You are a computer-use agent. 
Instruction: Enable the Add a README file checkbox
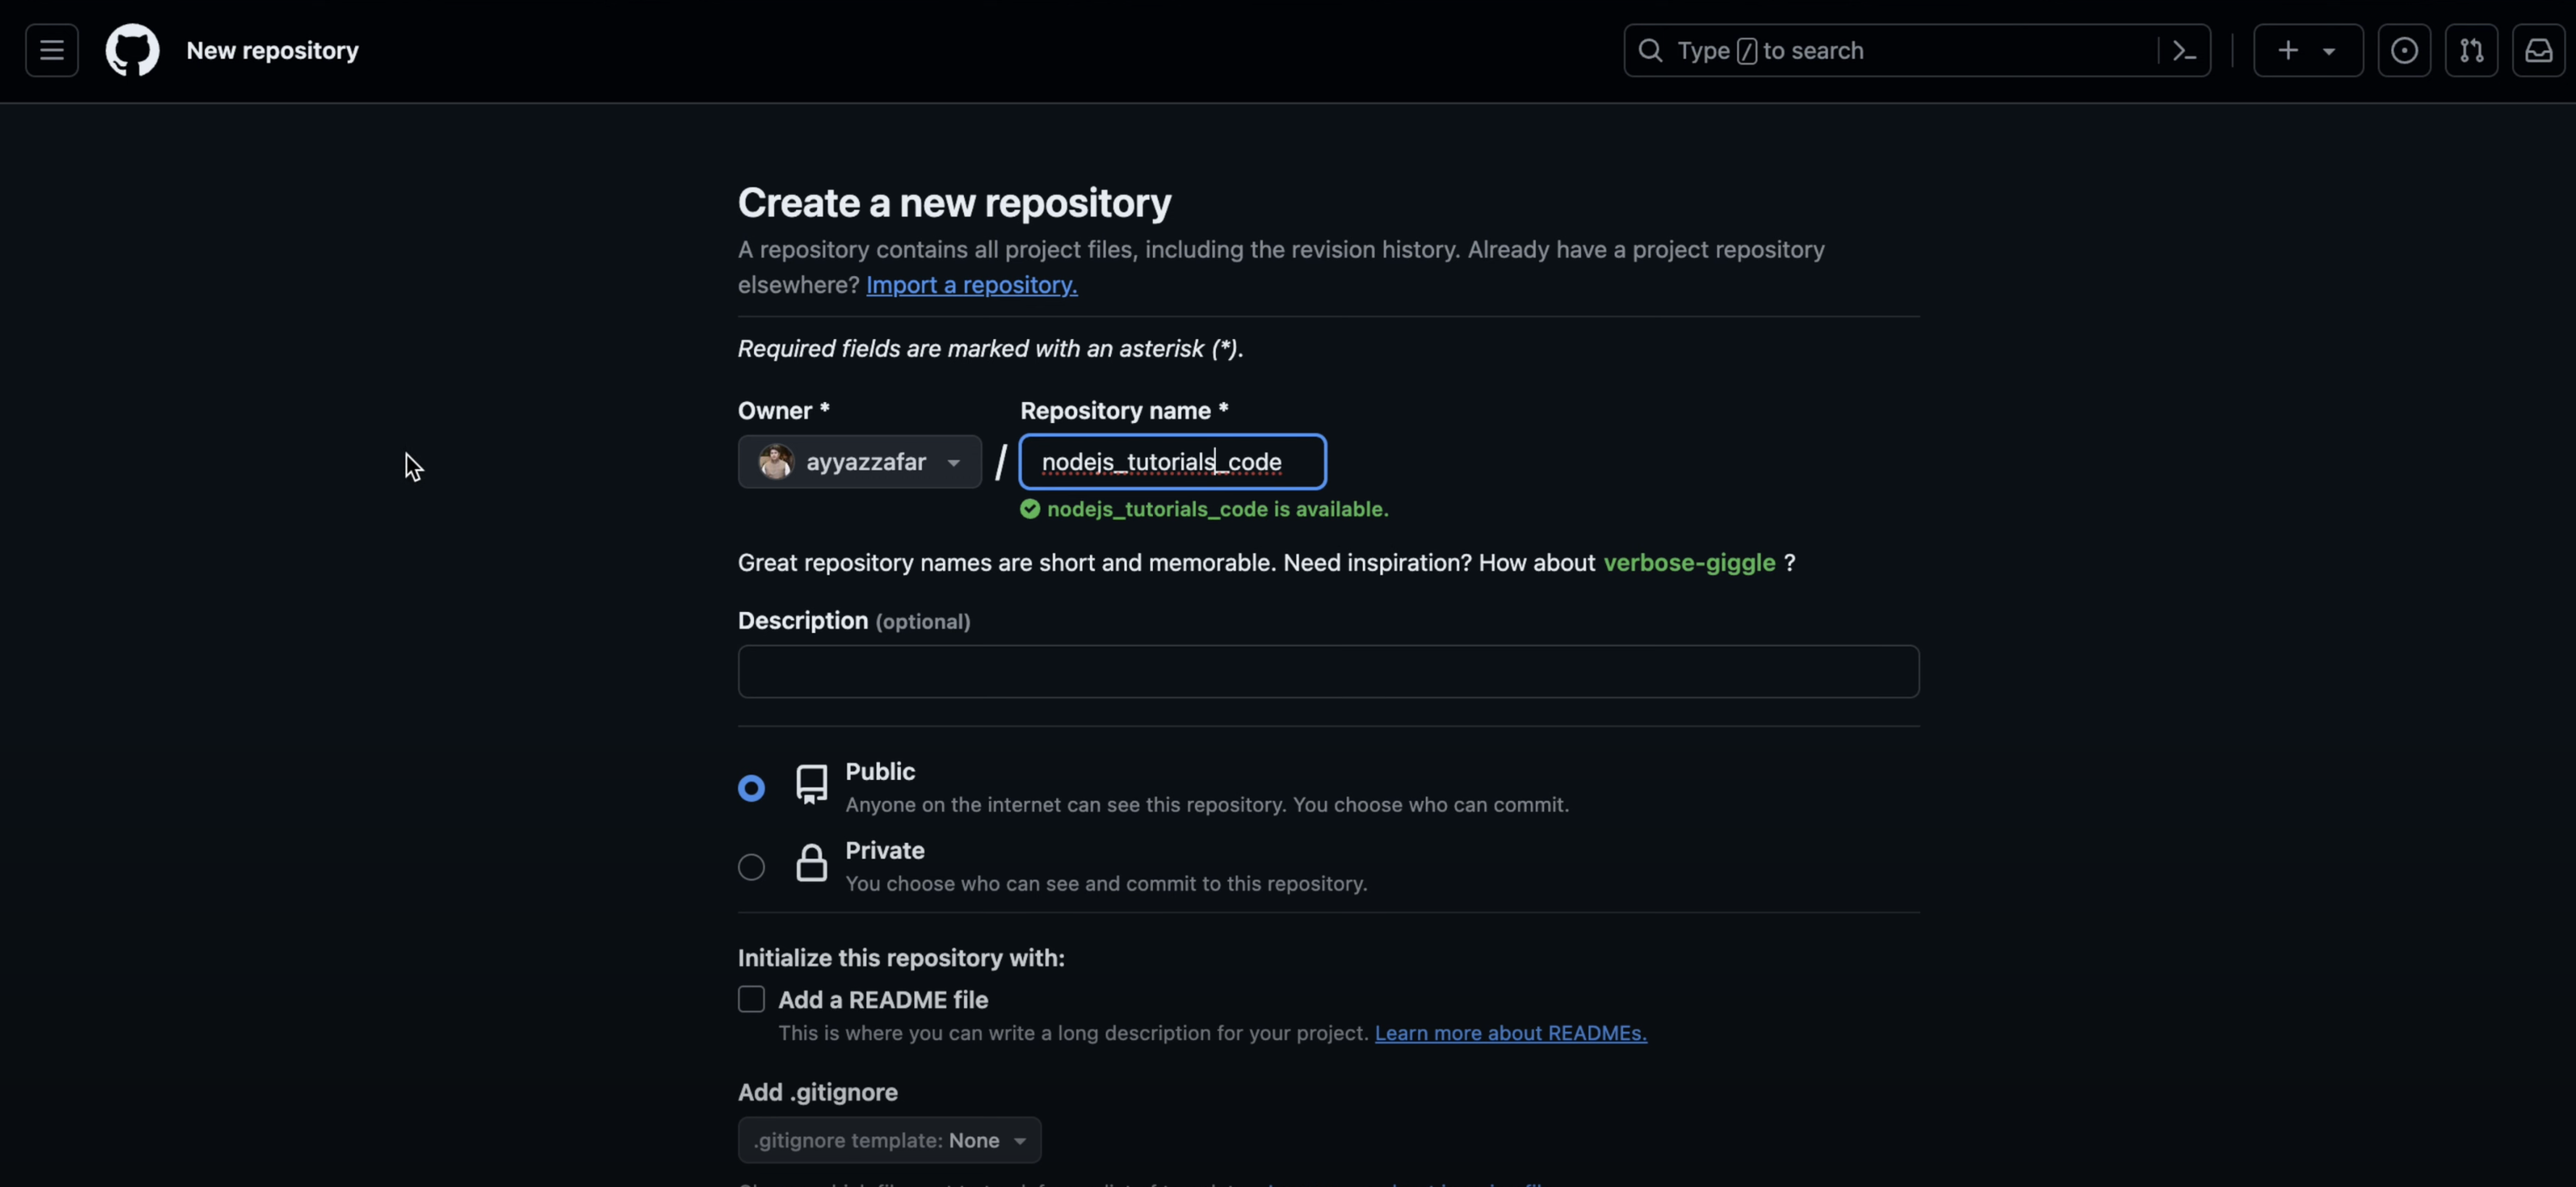point(751,999)
